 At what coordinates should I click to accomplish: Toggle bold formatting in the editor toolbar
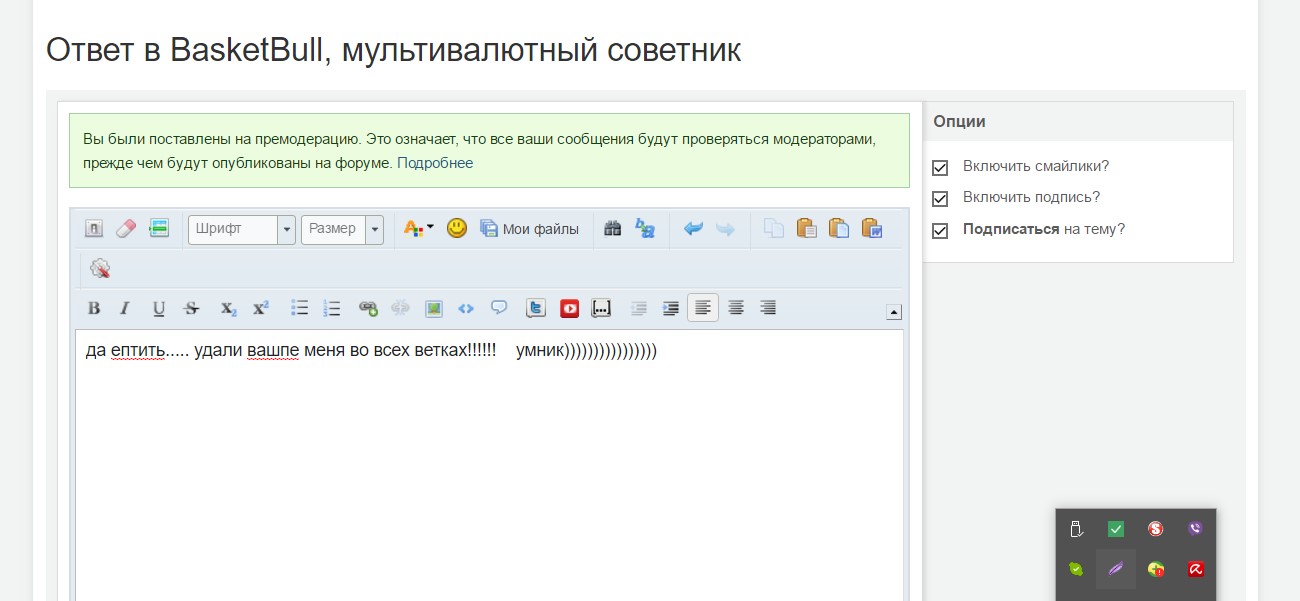(x=94, y=308)
